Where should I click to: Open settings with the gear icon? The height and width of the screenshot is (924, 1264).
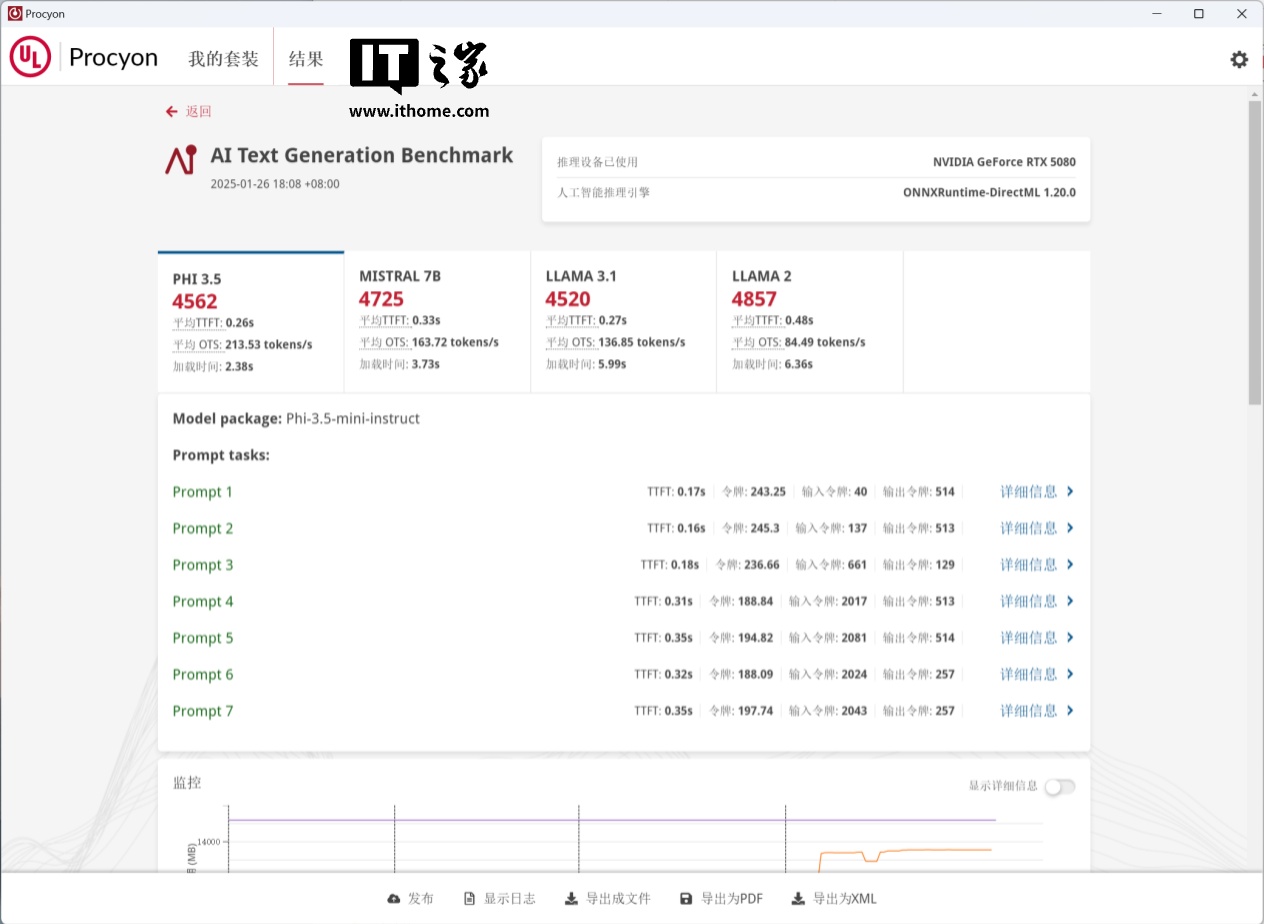(x=1239, y=60)
